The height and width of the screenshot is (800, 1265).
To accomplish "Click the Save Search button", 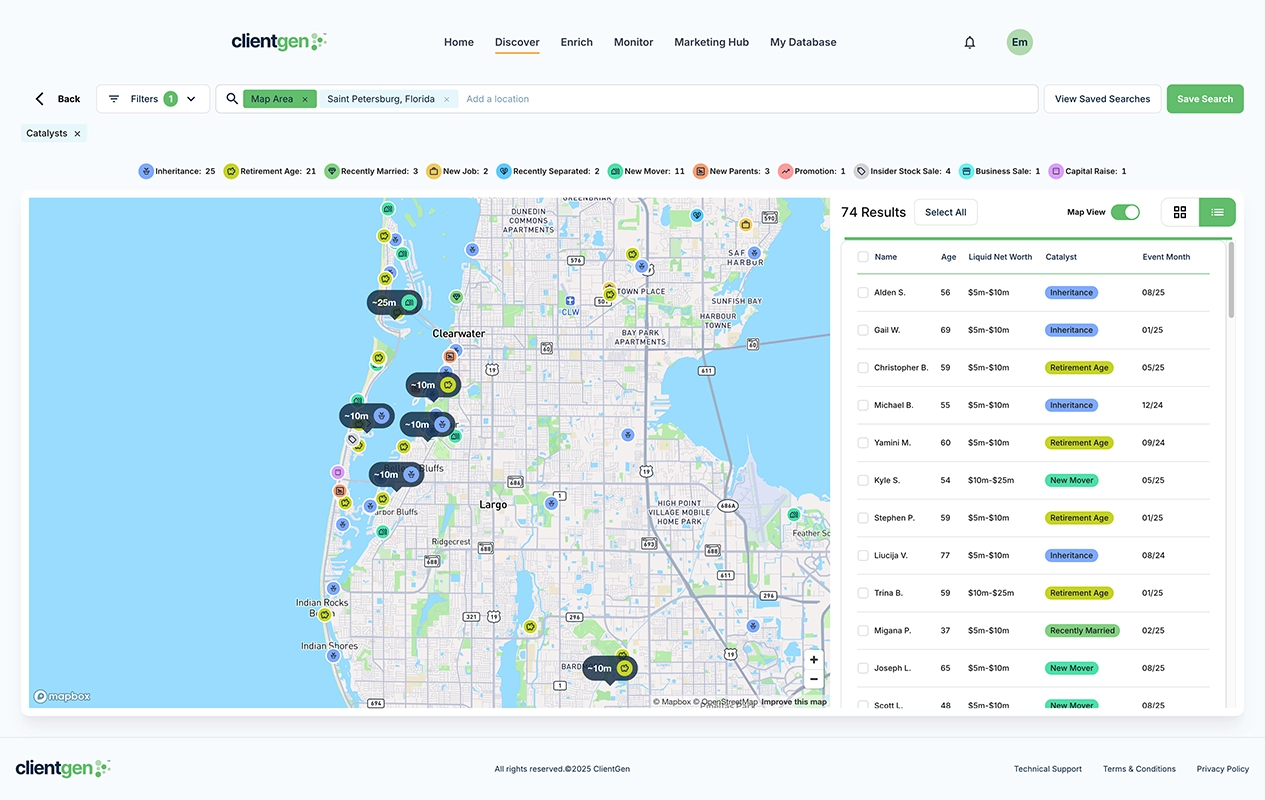I will [x=1204, y=99].
